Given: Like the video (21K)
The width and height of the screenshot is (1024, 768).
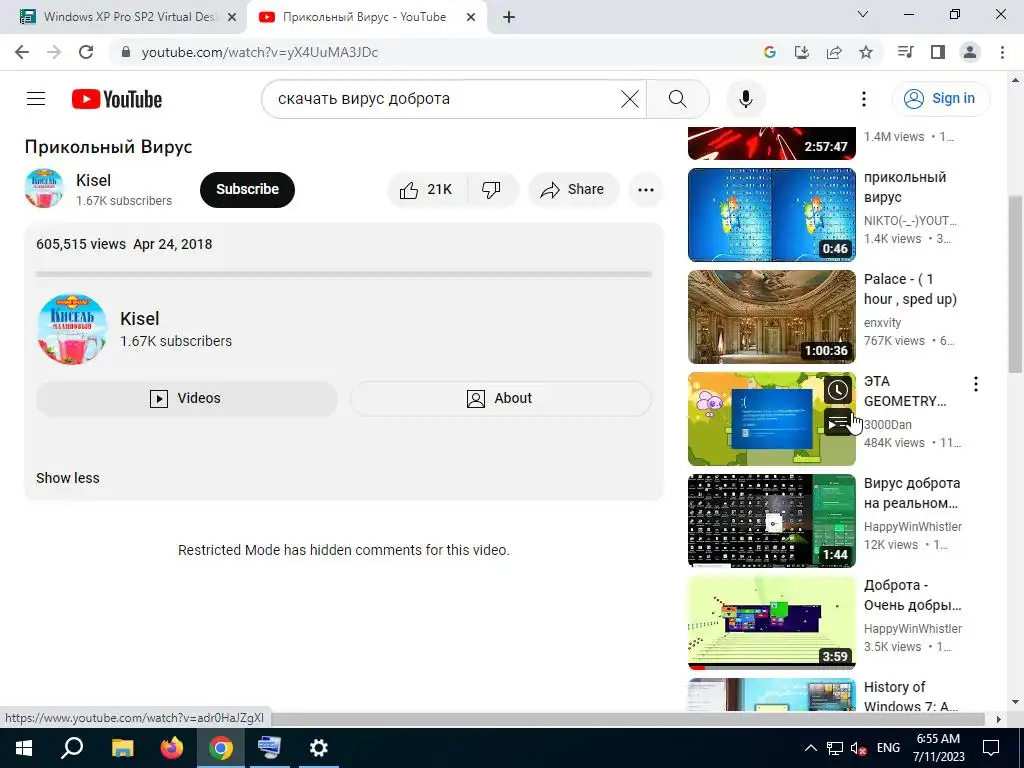Looking at the screenshot, I should (426, 189).
